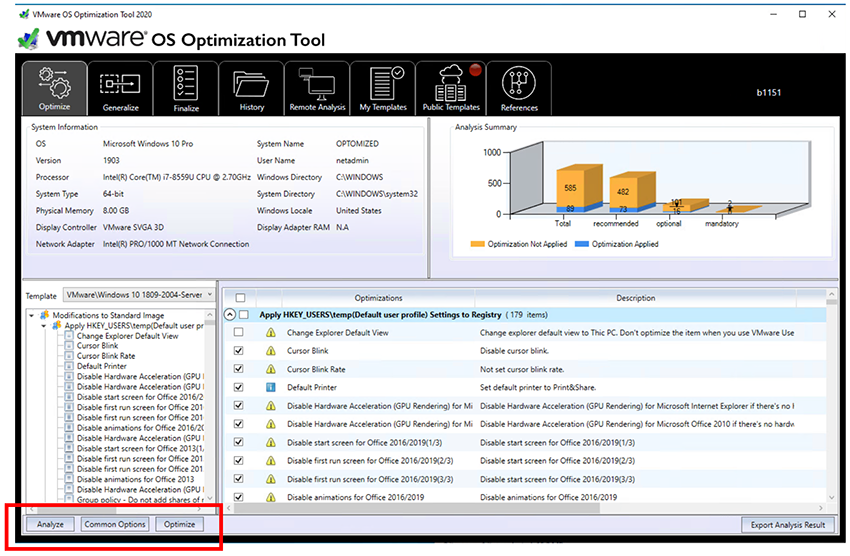Screen dimensions: 850x556
Task: Click warning icon beside Disable start screen 2016/2019(1/3)
Action: click(271, 442)
